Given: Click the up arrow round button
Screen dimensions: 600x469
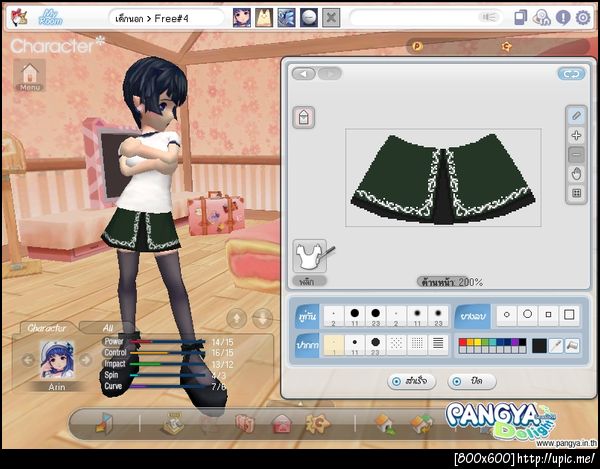Looking at the screenshot, I should [236, 318].
